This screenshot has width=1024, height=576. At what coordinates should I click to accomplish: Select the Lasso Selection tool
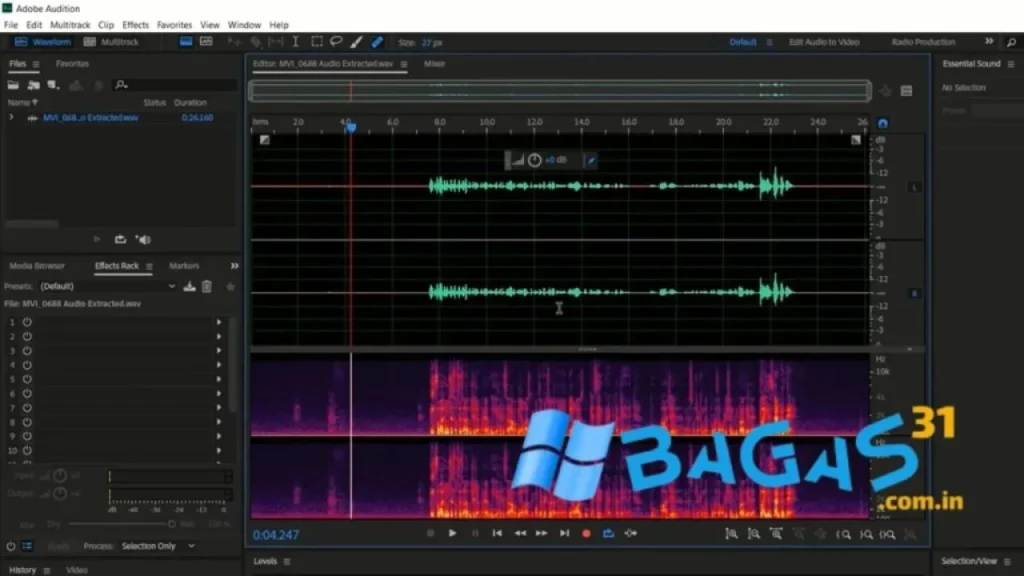pyautogui.click(x=336, y=42)
